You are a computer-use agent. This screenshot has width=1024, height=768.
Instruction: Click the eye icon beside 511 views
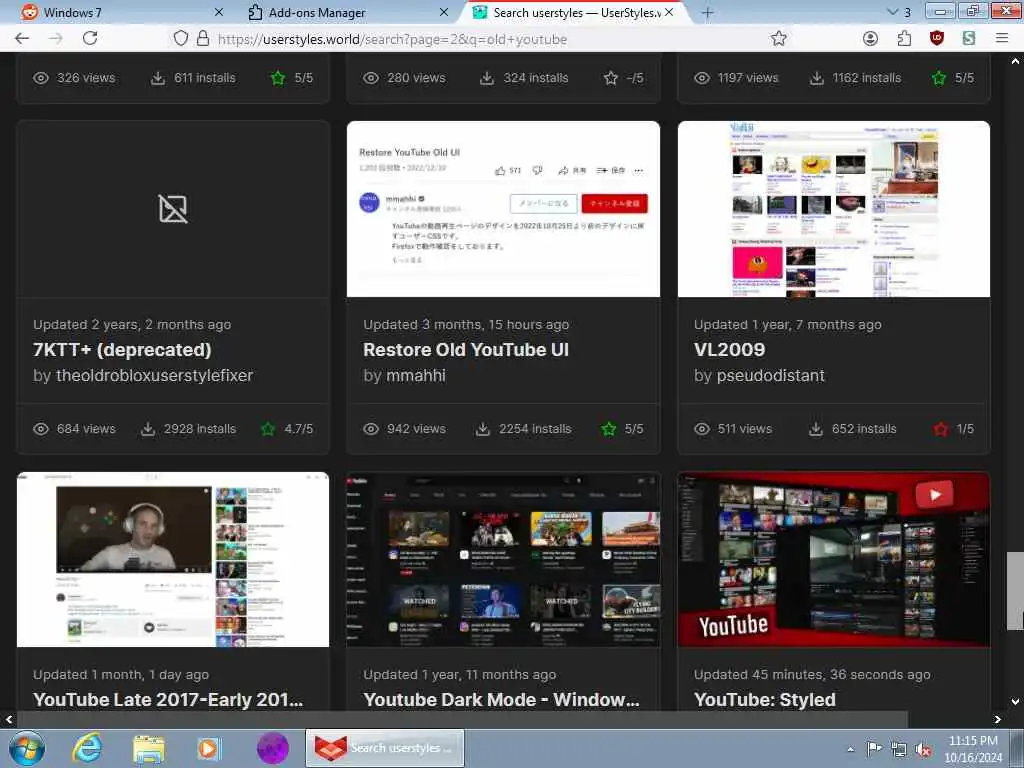point(701,429)
